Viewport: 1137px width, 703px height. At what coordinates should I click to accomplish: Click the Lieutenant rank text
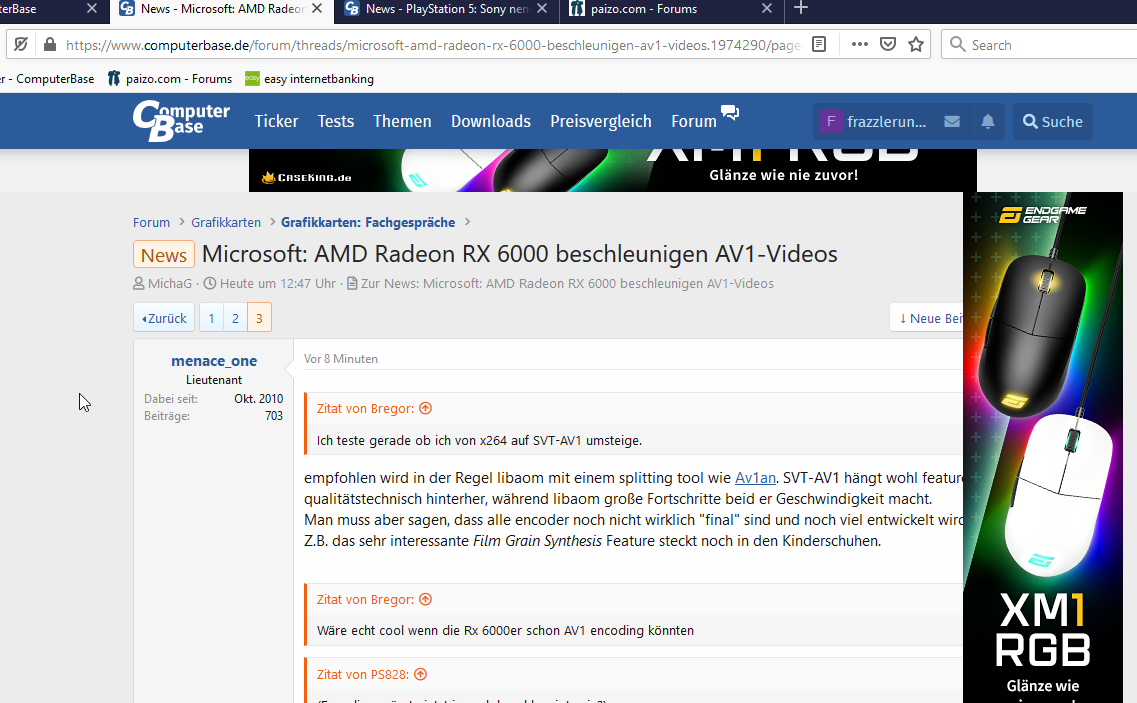click(x=214, y=379)
